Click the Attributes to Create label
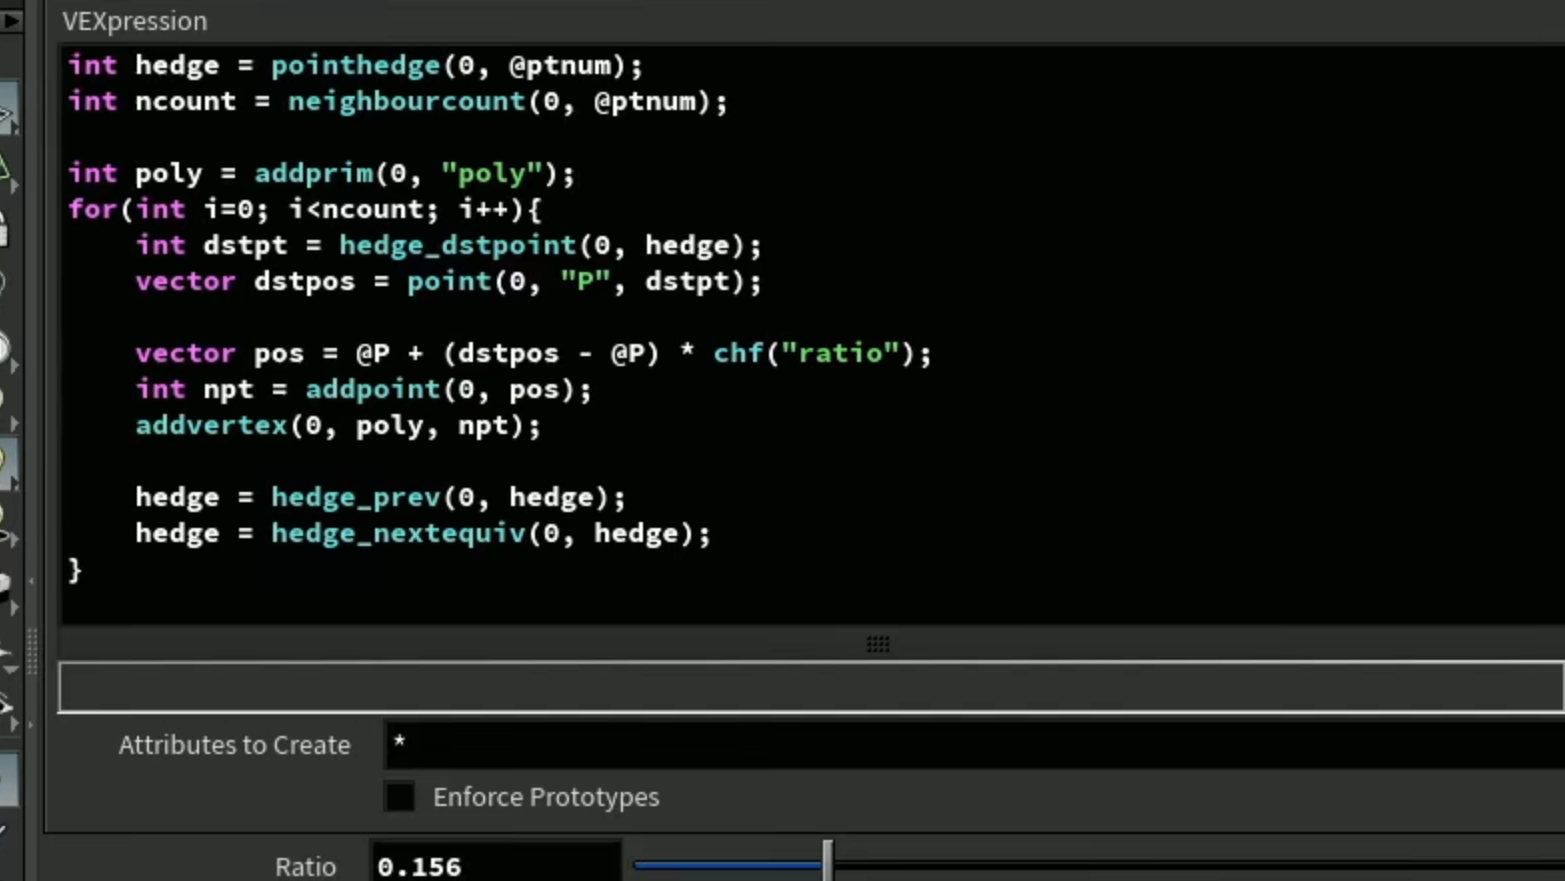This screenshot has width=1565, height=881. pos(235,745)
